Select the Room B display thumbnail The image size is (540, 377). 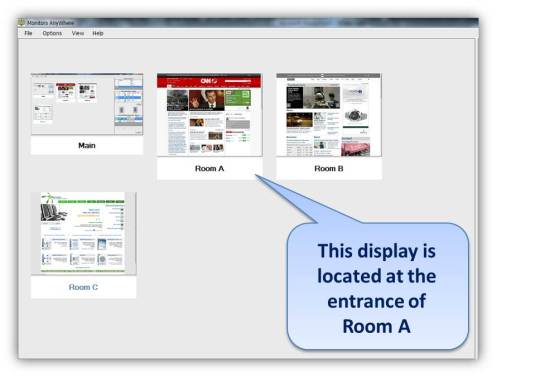click(x=329, y=115)
